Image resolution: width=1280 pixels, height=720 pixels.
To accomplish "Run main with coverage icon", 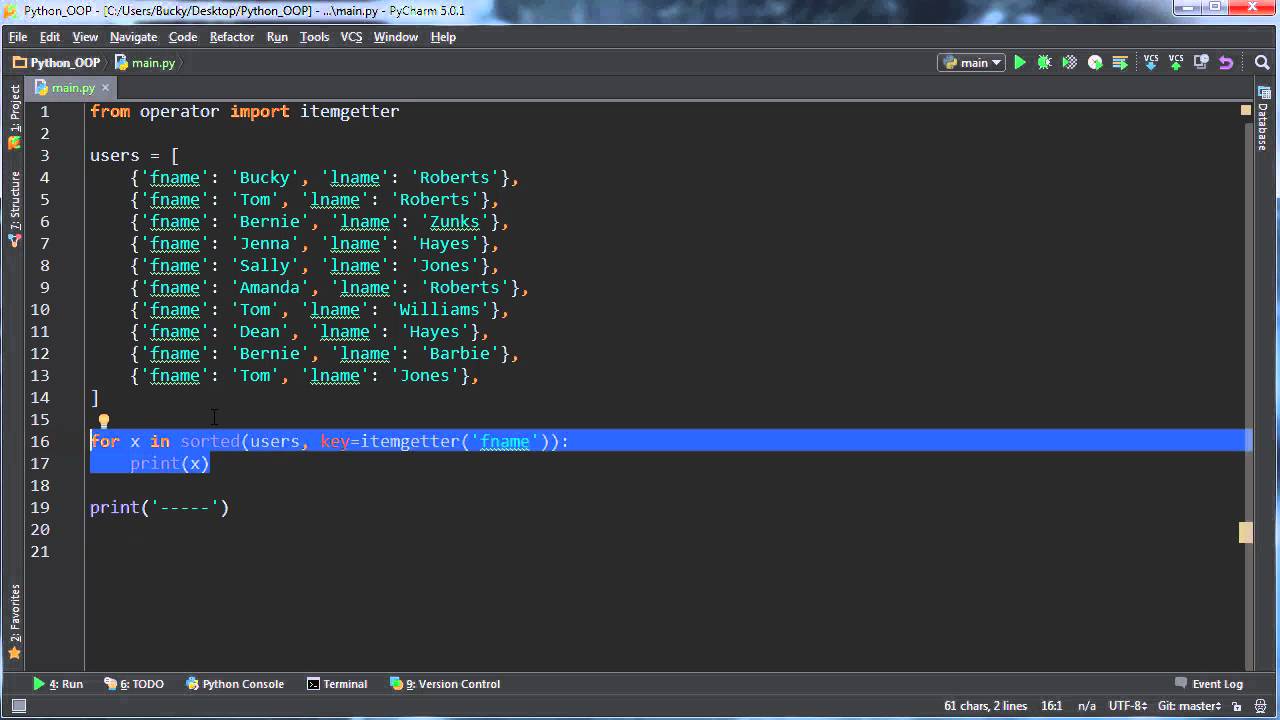I will click(1070, 62).
